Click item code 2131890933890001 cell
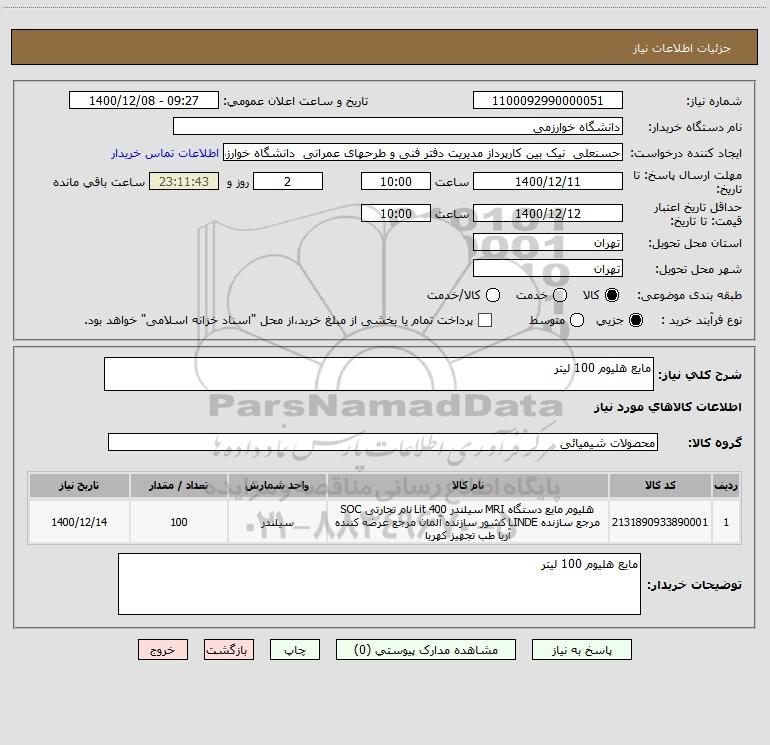The image size is (770, 745). coord(660,522)
